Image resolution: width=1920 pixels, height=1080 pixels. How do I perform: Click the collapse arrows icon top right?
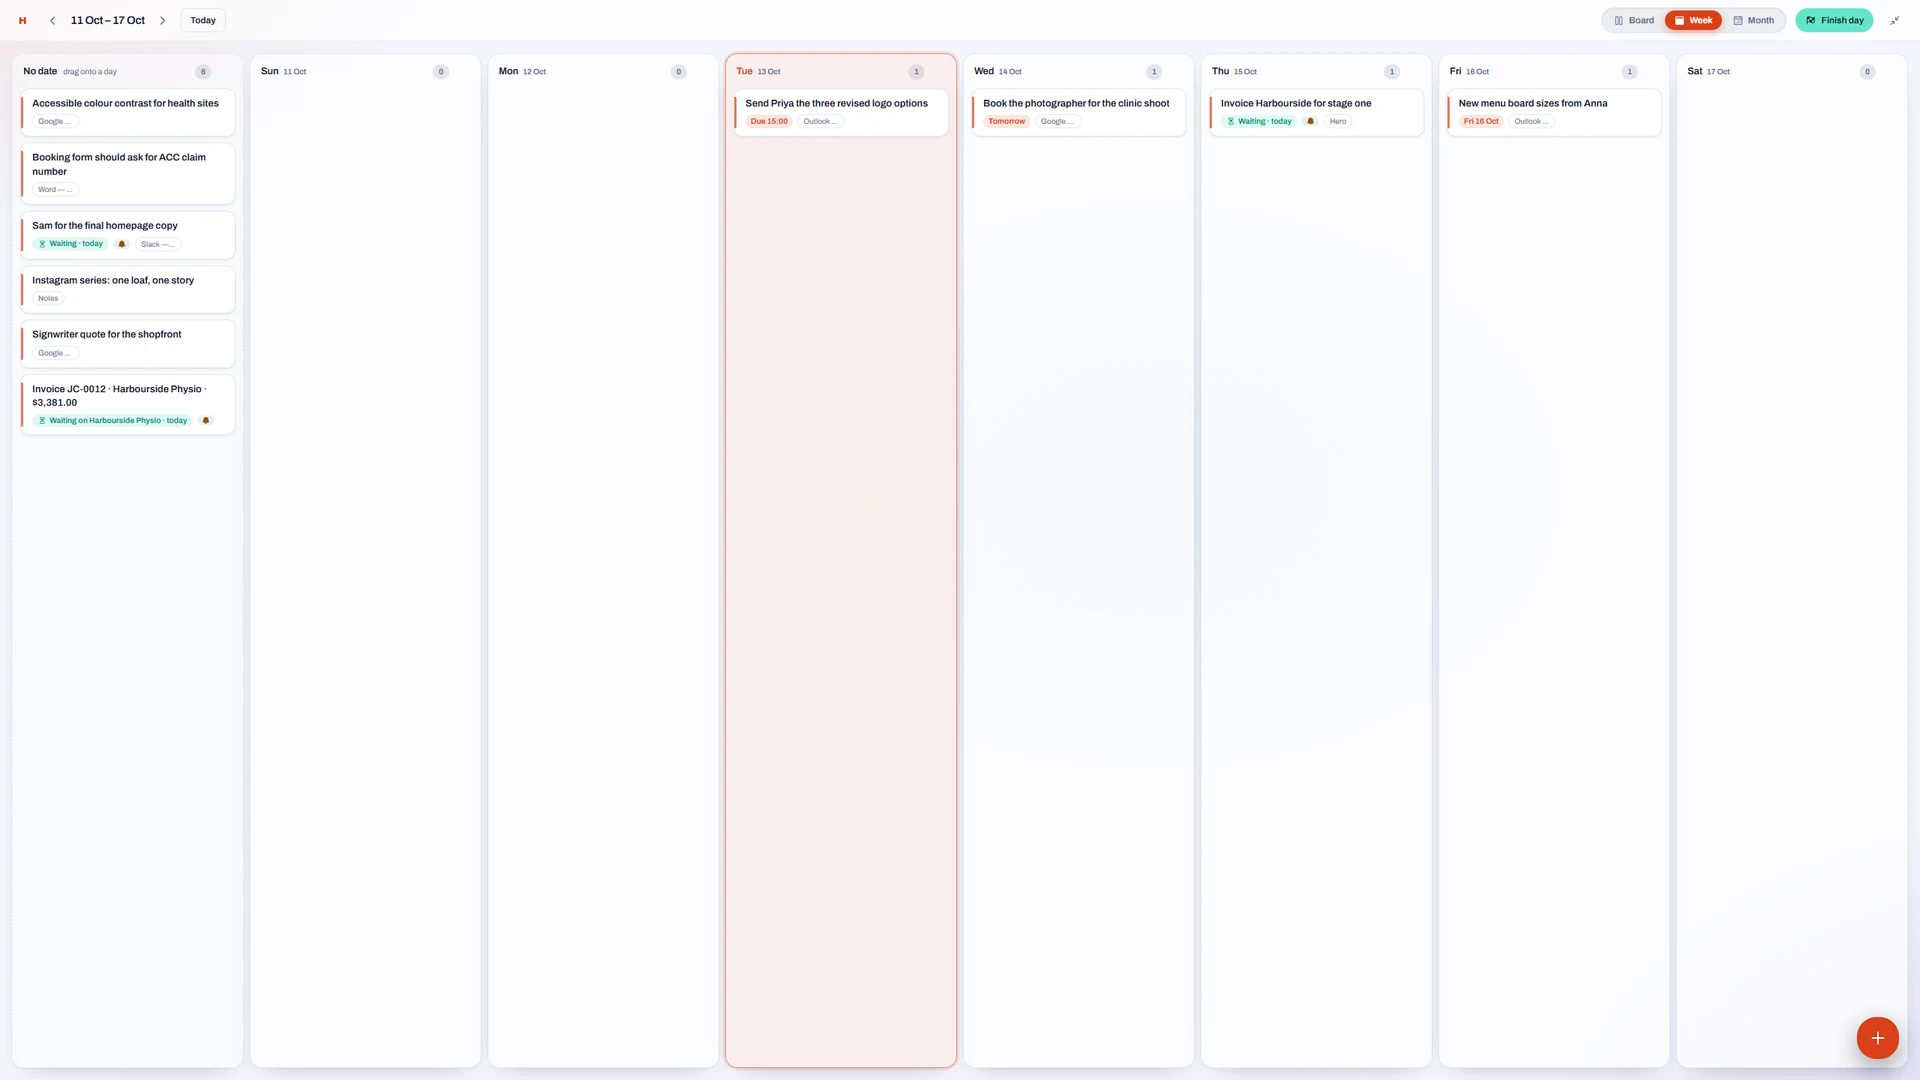tap(1894, 20)
